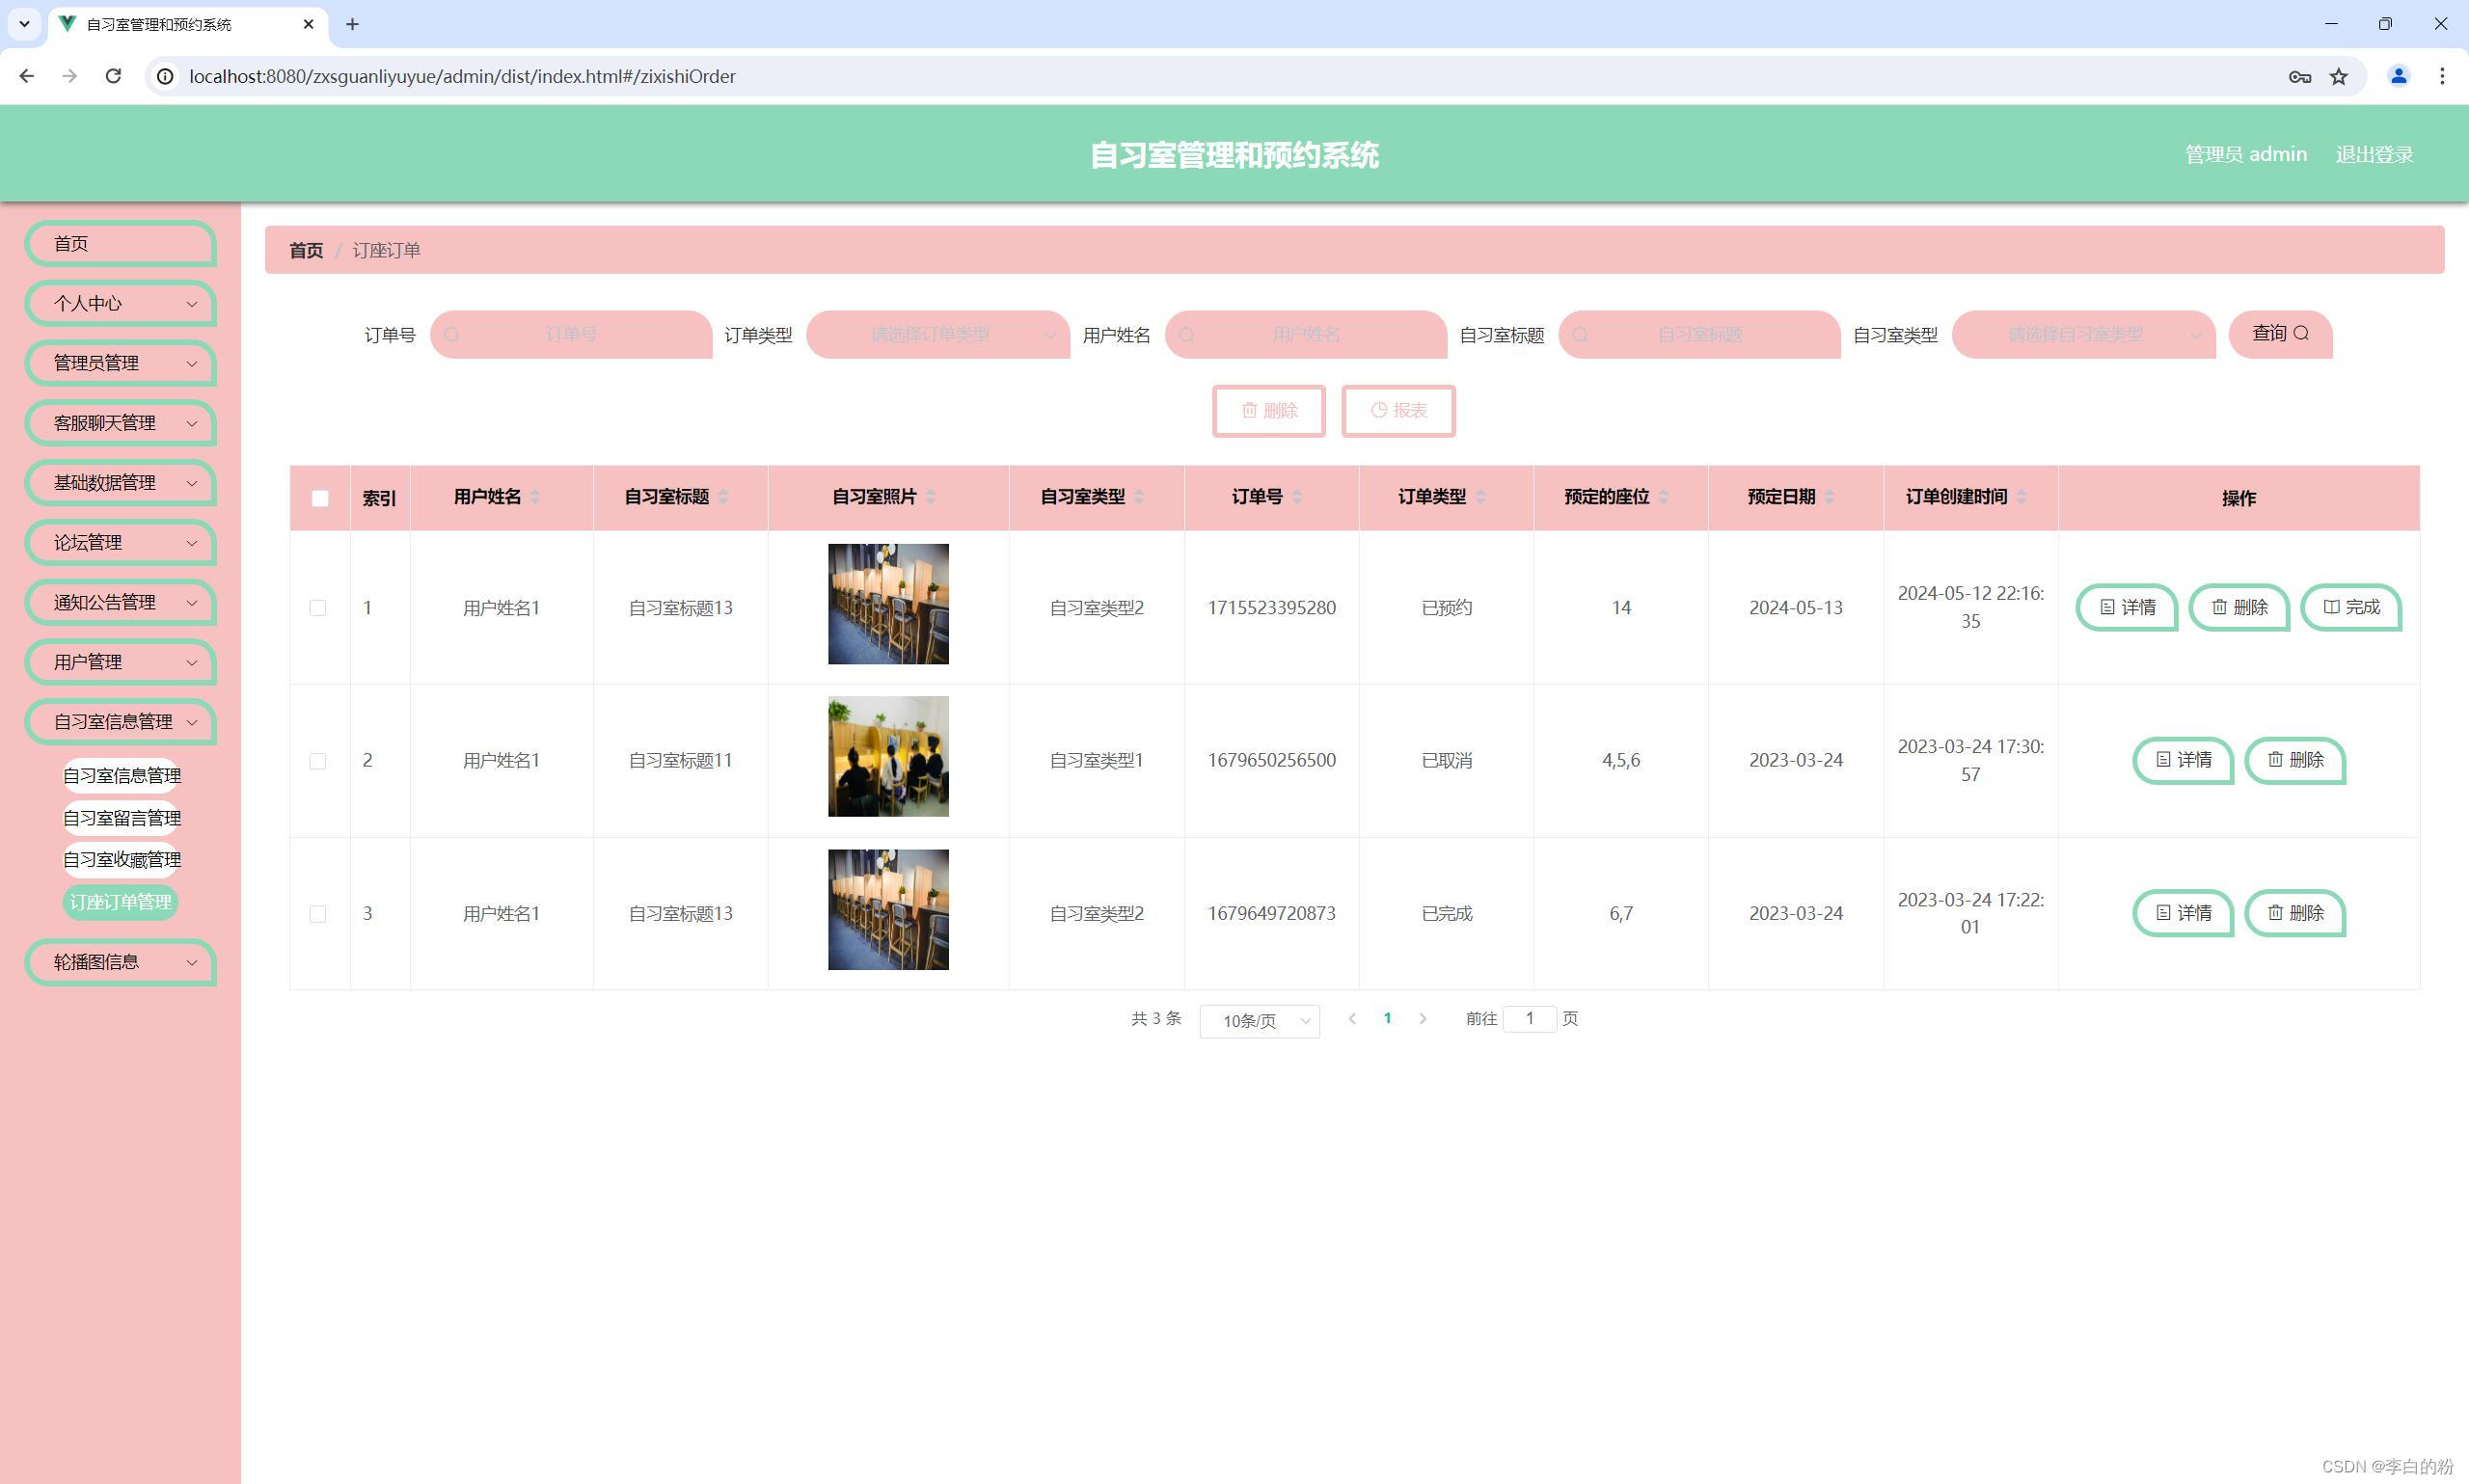
Task: Go to the next page arrow in pagination
Action: pyautogui.click(x=1422, y=1019)
